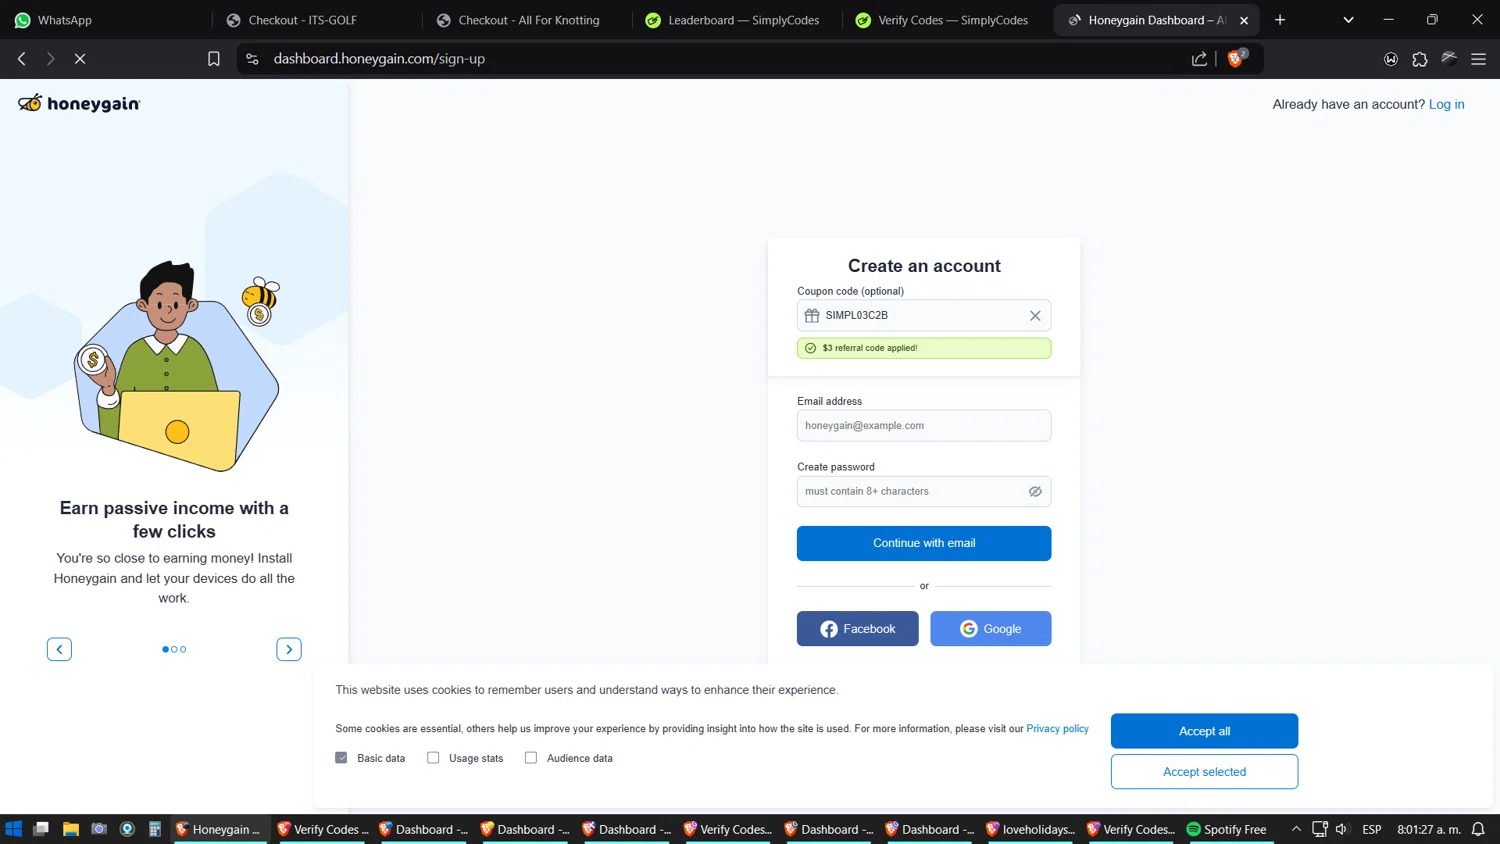Open the extensions puzzle icon
The height and width of the screenshot is (844, 1500).
coord(1420,59)
